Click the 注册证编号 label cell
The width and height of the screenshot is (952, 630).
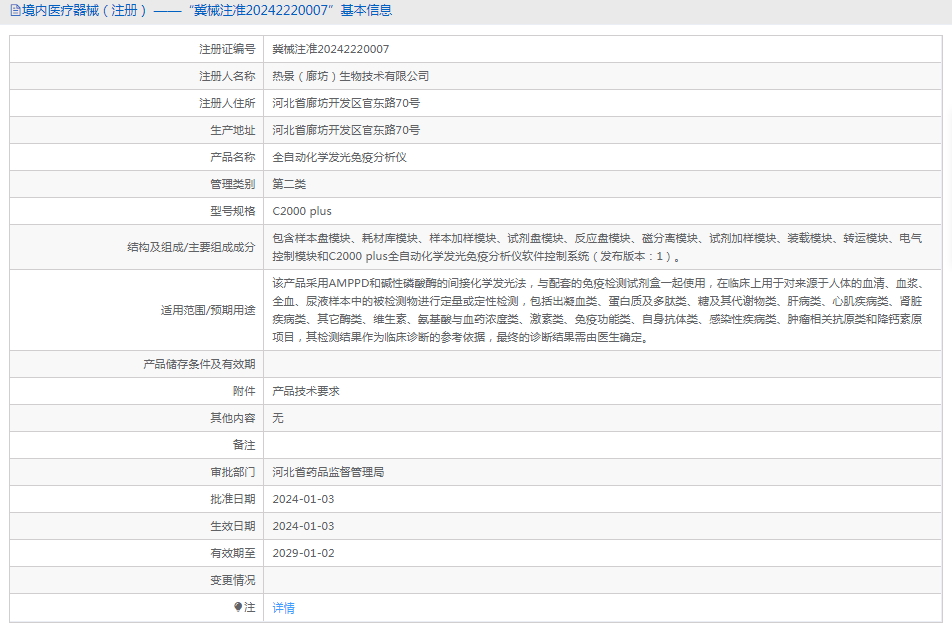click(x=227, y=49)
